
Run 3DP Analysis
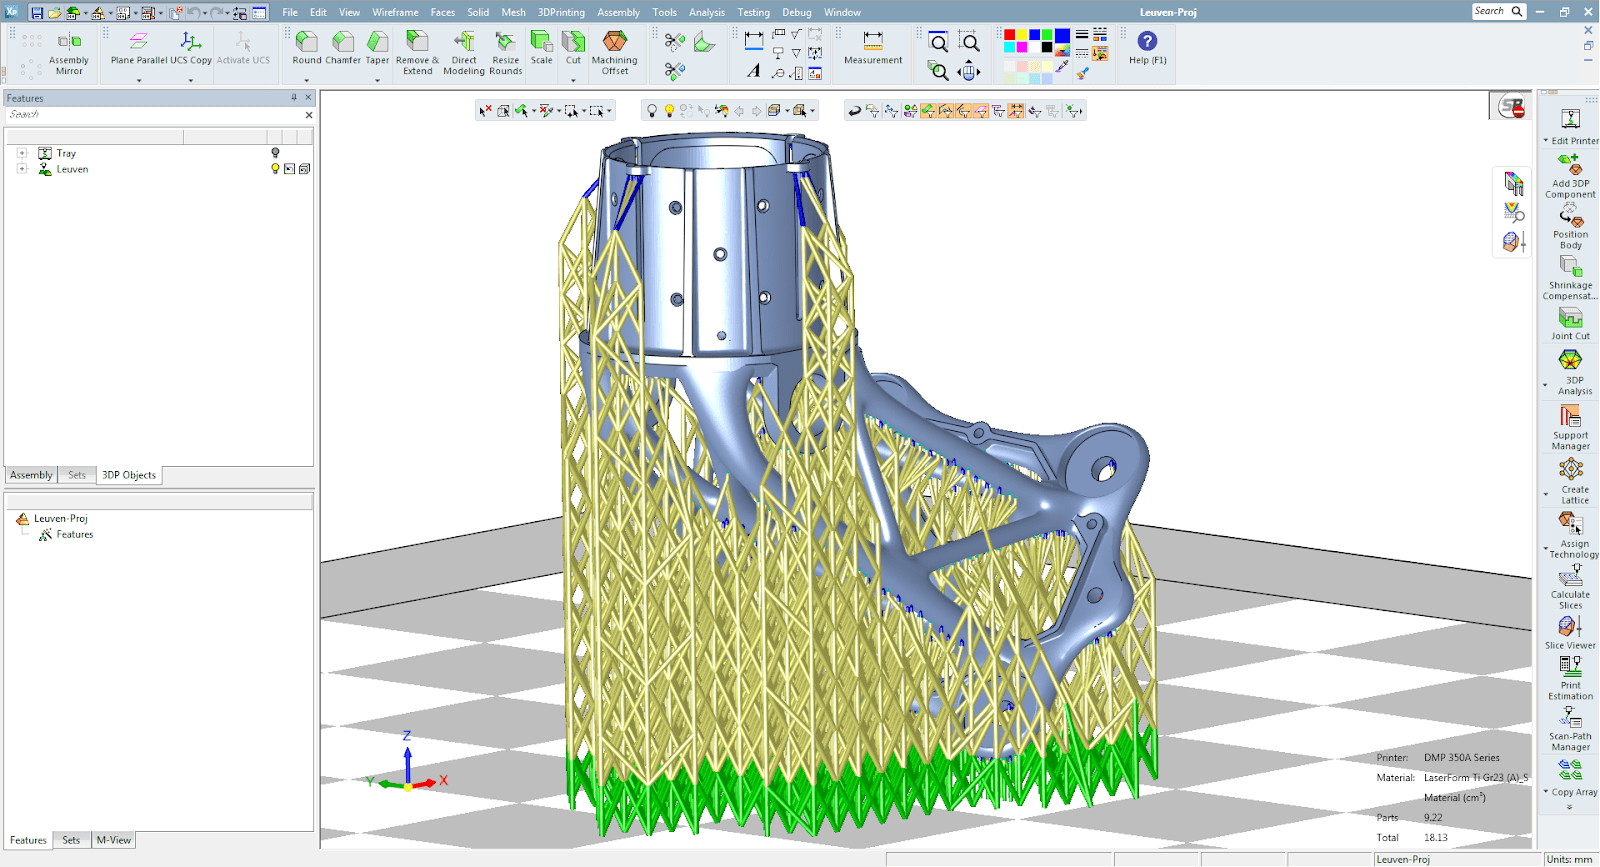tap(1574, 371)
